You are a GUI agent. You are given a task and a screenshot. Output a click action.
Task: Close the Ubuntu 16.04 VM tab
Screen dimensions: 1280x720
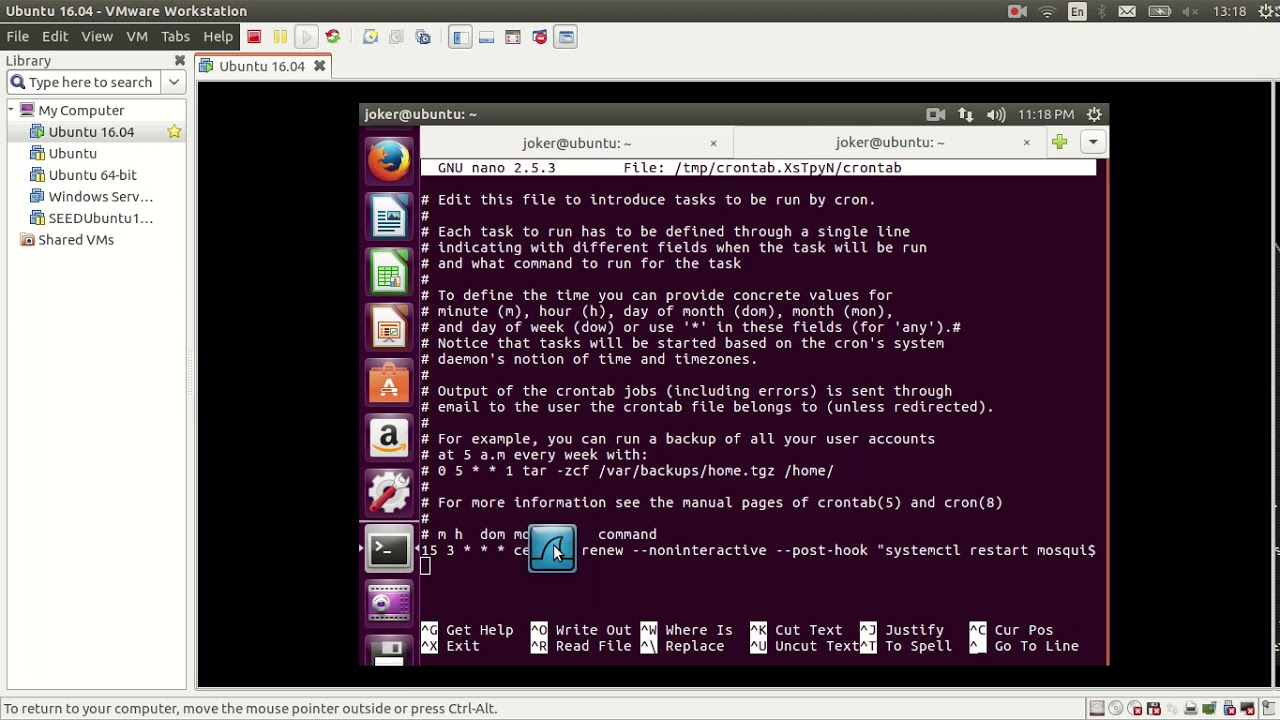click(x=320, y=66)
